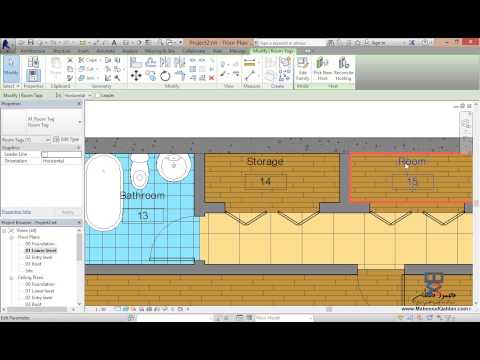Collapse the Floor Plans tree node
This screenshot has width=480, height=360.
coord(12,237)
